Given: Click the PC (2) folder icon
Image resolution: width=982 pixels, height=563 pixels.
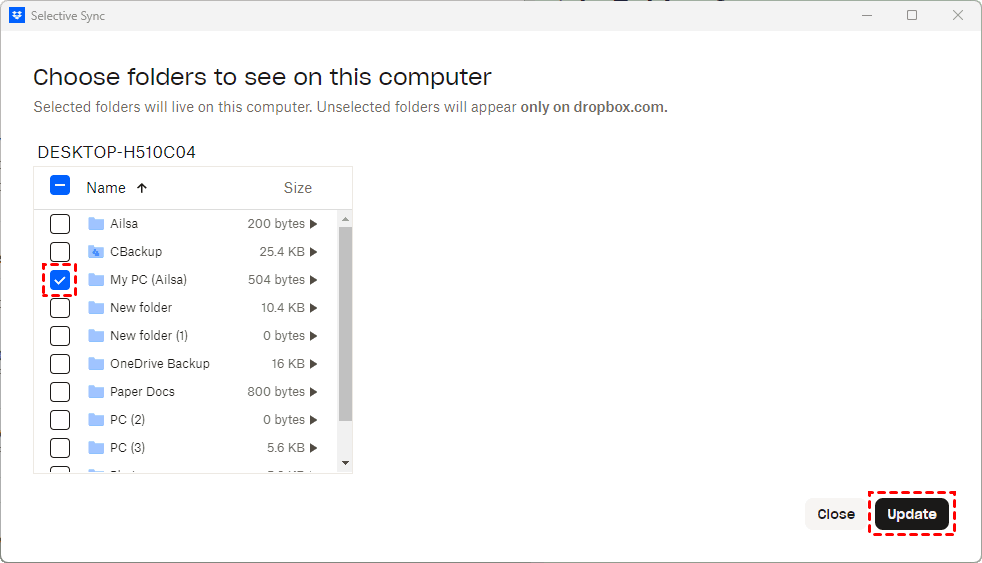Looking at the screenshot, I should [x=96, y=420].
